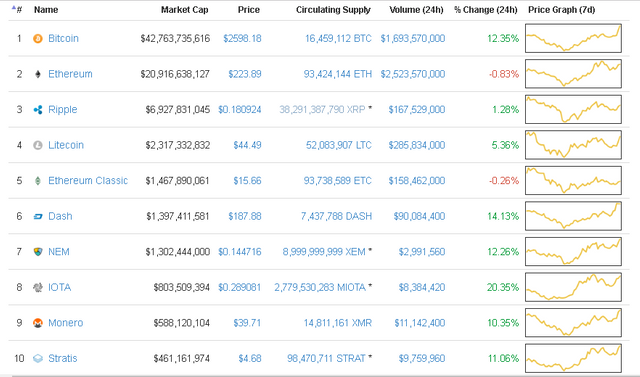Open Ethereum 7-day price graph
Screen dimensions: 640x377
[x=573, y=73]
